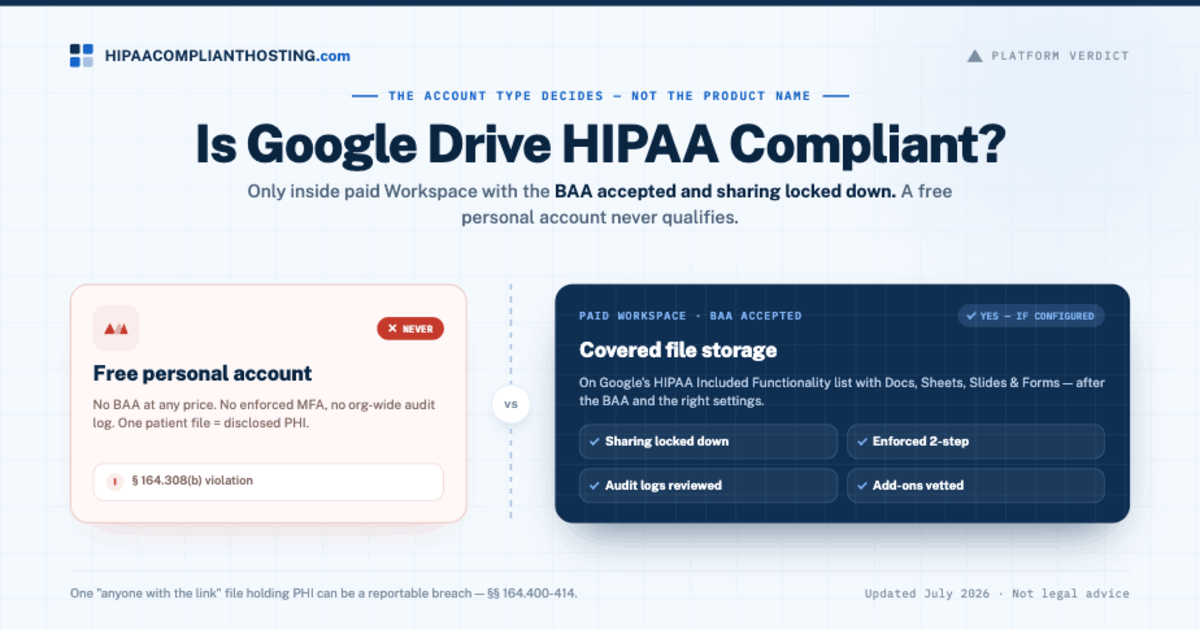Click the "YES — IF CONFIGURED" badge

[x=1031, y=316]
